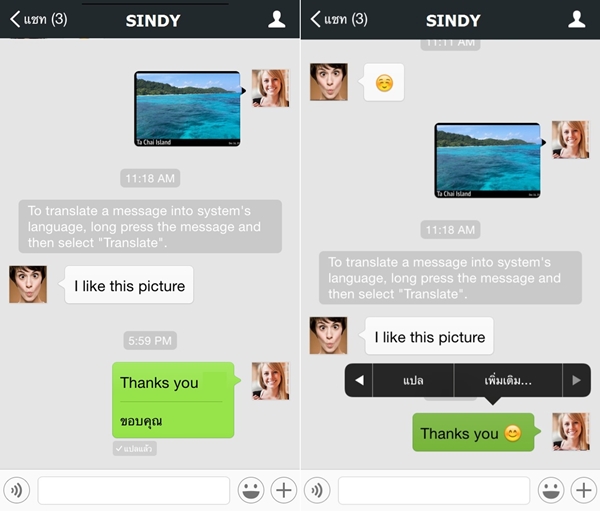The height and width of the screenshot is (511, 600).
Task: Tap the voice input icon in left chat
Action: (x=16, y=490)
